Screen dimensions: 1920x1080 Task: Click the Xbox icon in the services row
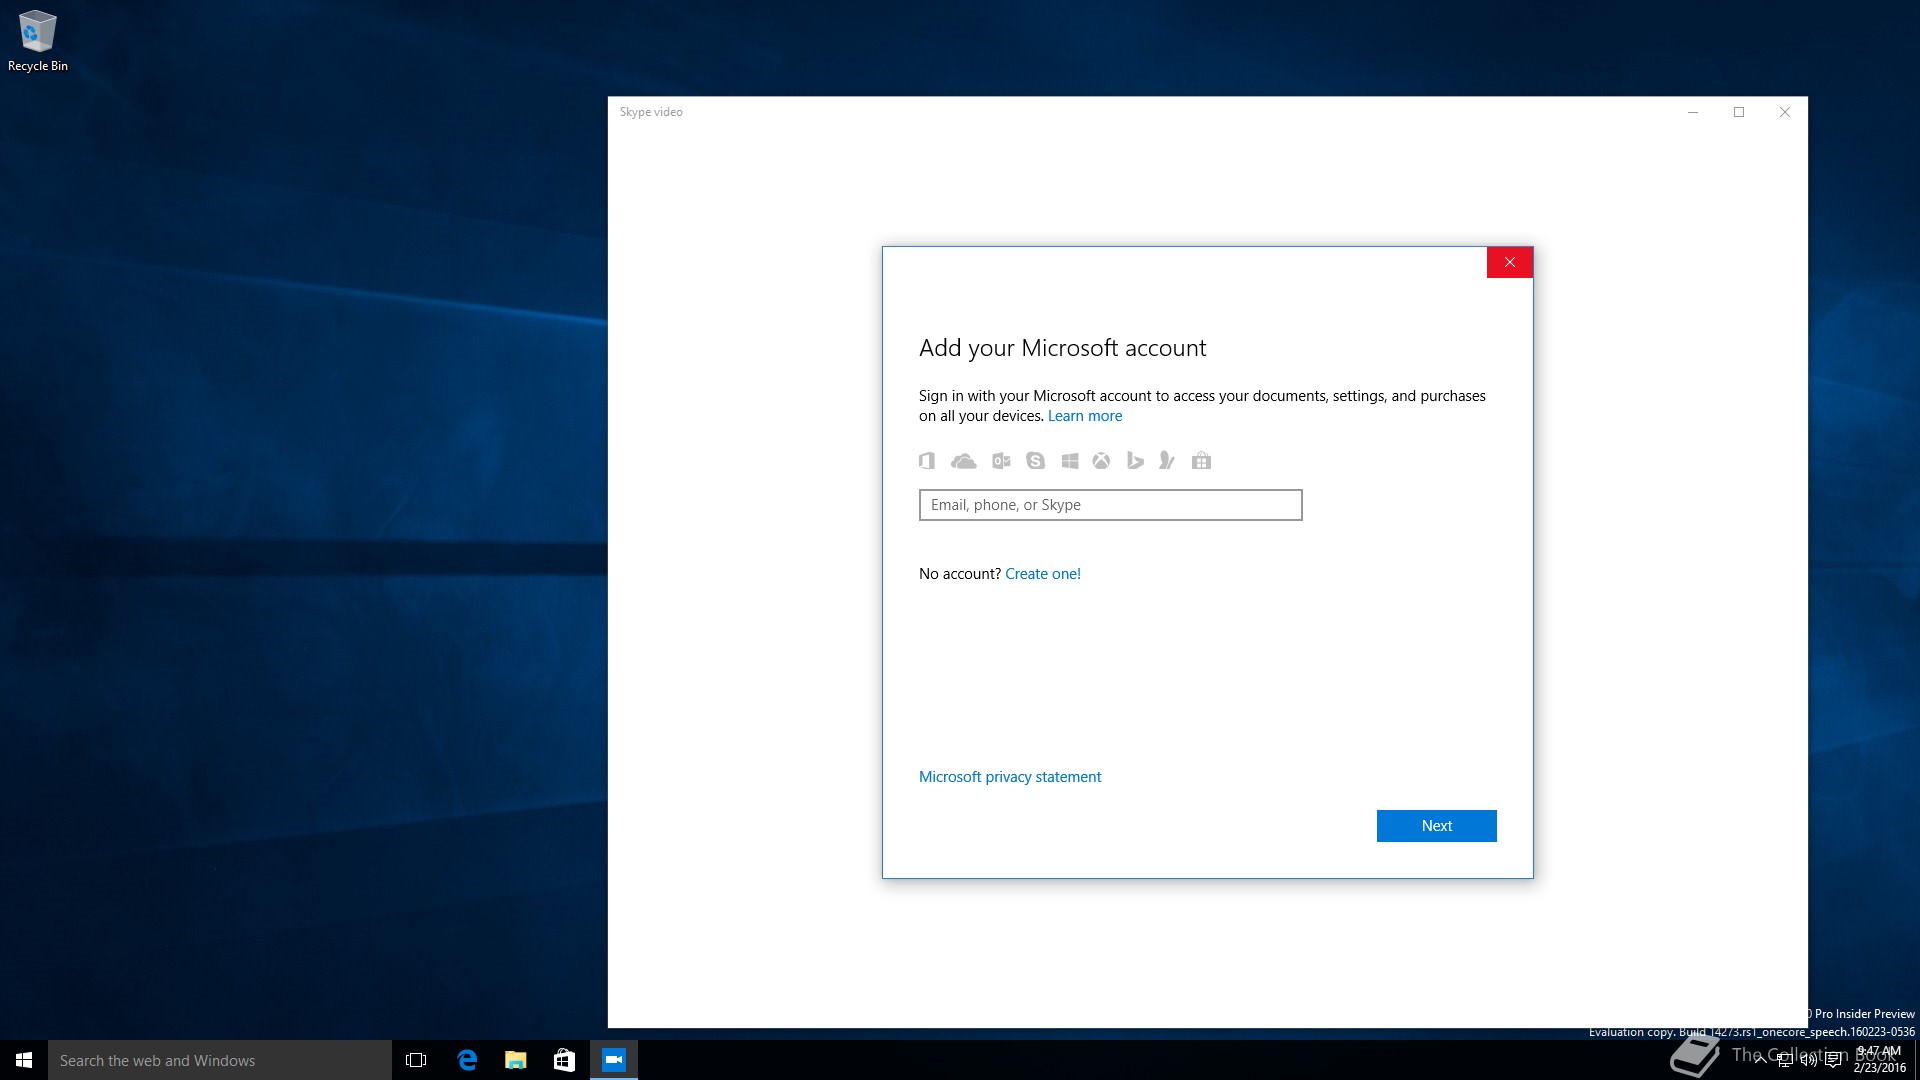(1101, 461)
